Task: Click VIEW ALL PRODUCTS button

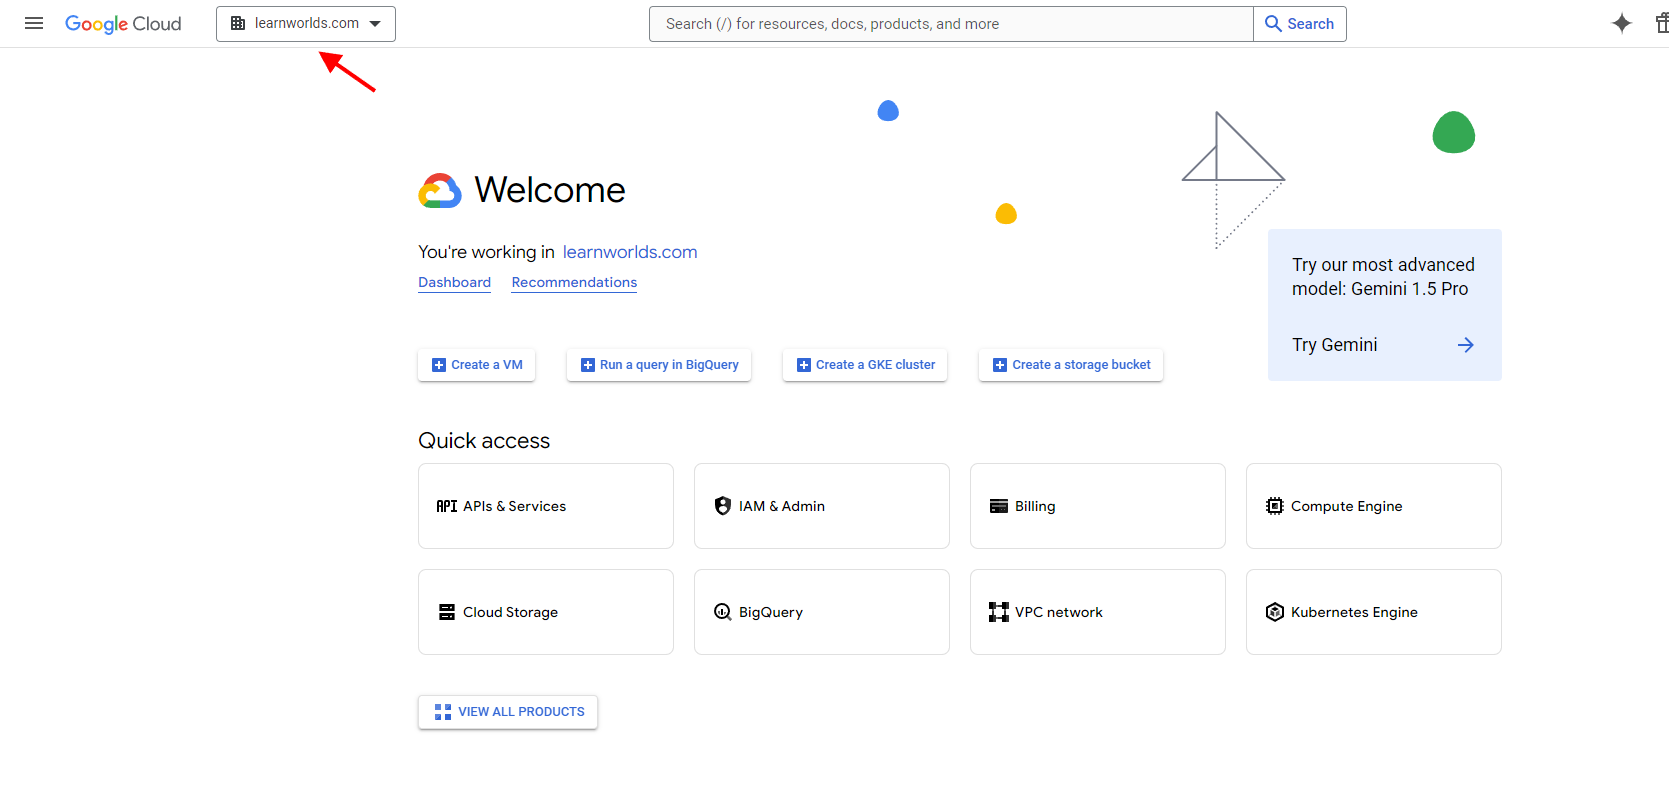Action: click(x=508, y=712)
